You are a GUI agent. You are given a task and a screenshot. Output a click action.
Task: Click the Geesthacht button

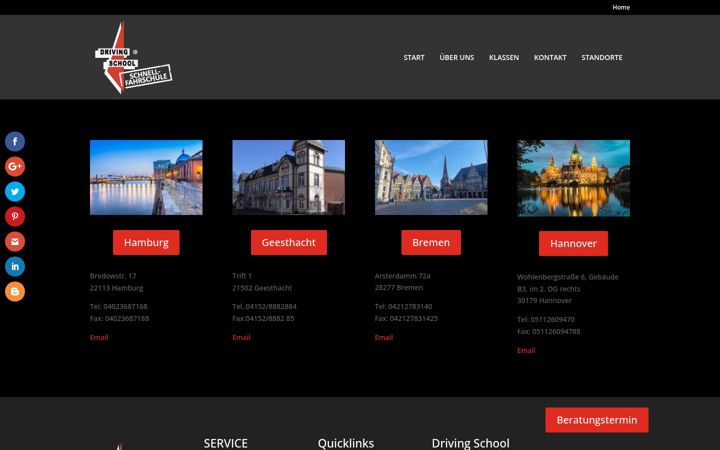coord(288,242)
